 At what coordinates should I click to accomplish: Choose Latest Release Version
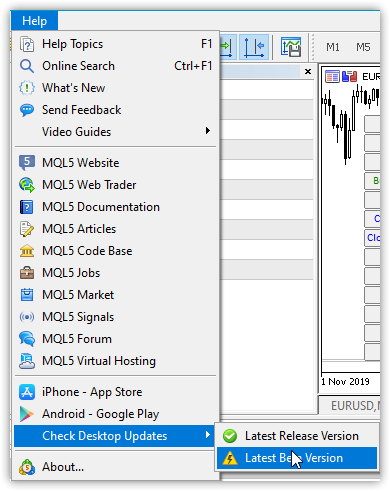click(297, 436)
